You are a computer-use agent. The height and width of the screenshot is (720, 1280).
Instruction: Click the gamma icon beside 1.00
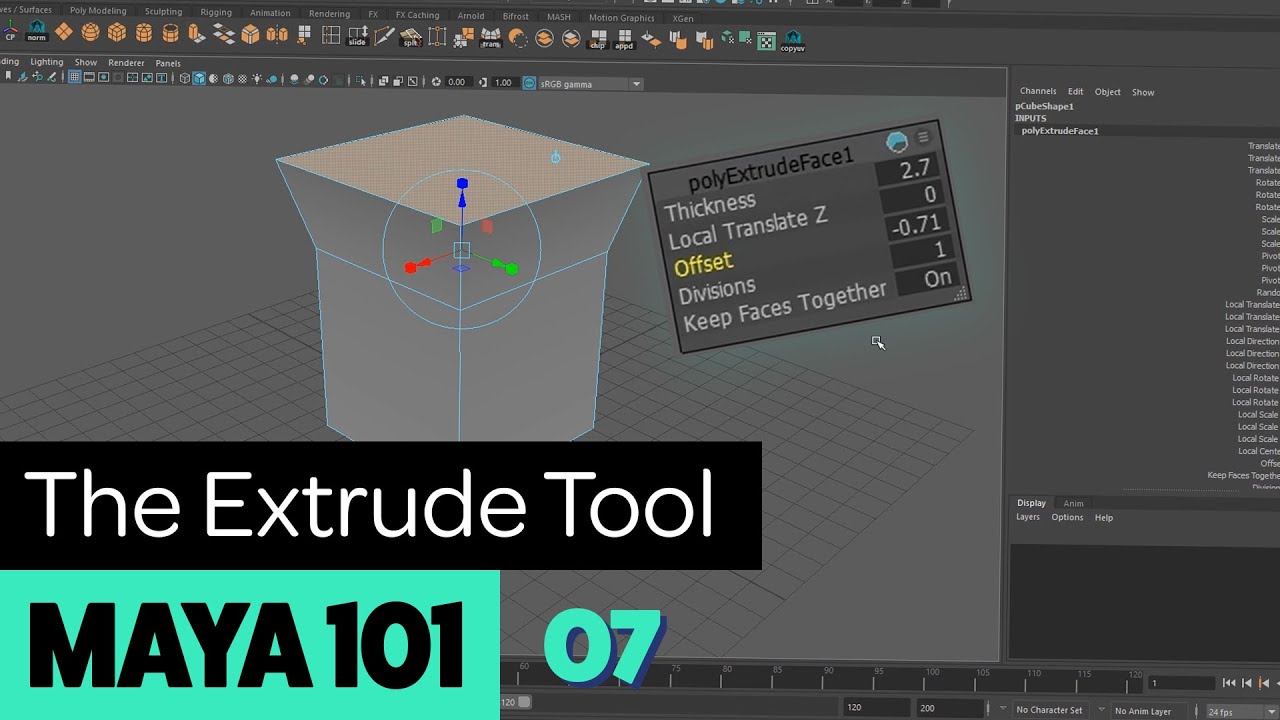point(482,82)
